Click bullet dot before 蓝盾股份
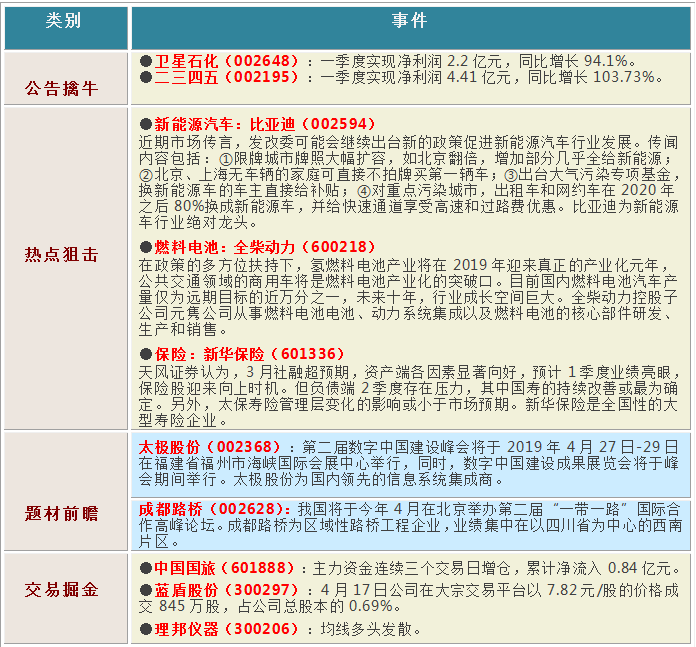696x647 pixels. tap(146, 590)
